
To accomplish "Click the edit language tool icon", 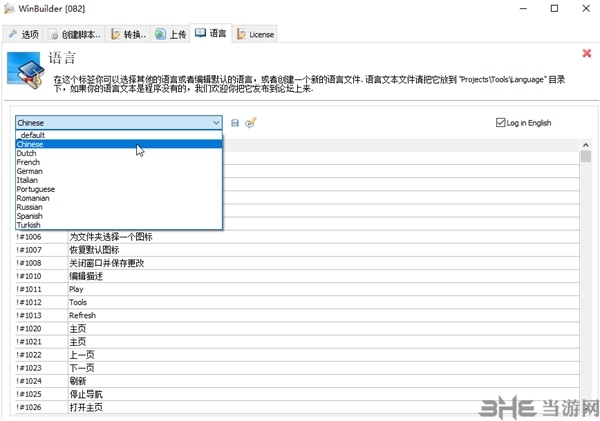I will point(251,122).
